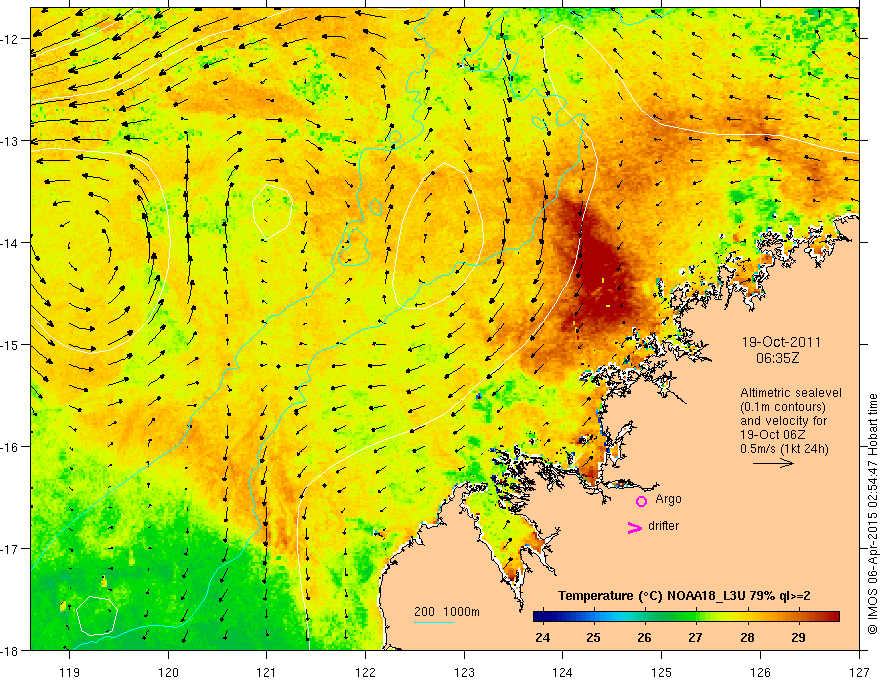
Task: Click the longitude label 120
Action: 168,672
